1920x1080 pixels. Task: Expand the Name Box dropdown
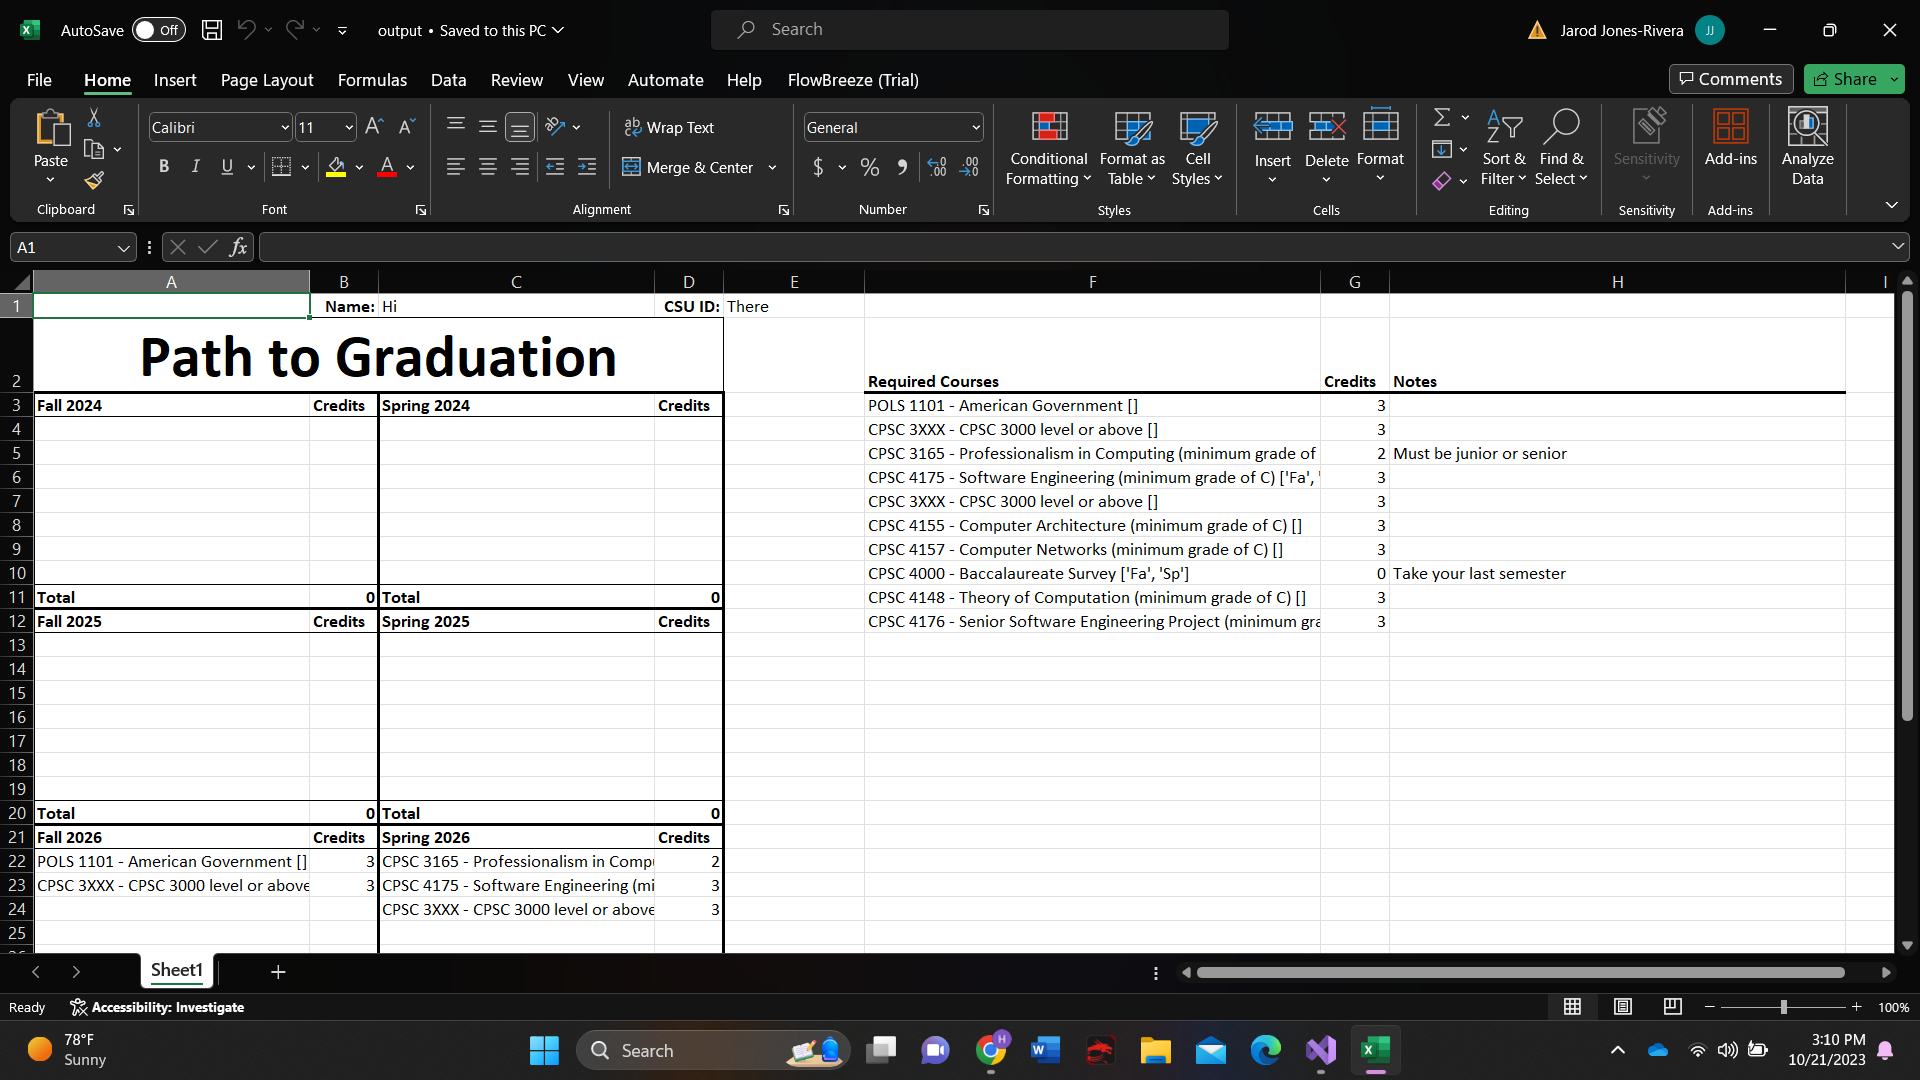124,247
